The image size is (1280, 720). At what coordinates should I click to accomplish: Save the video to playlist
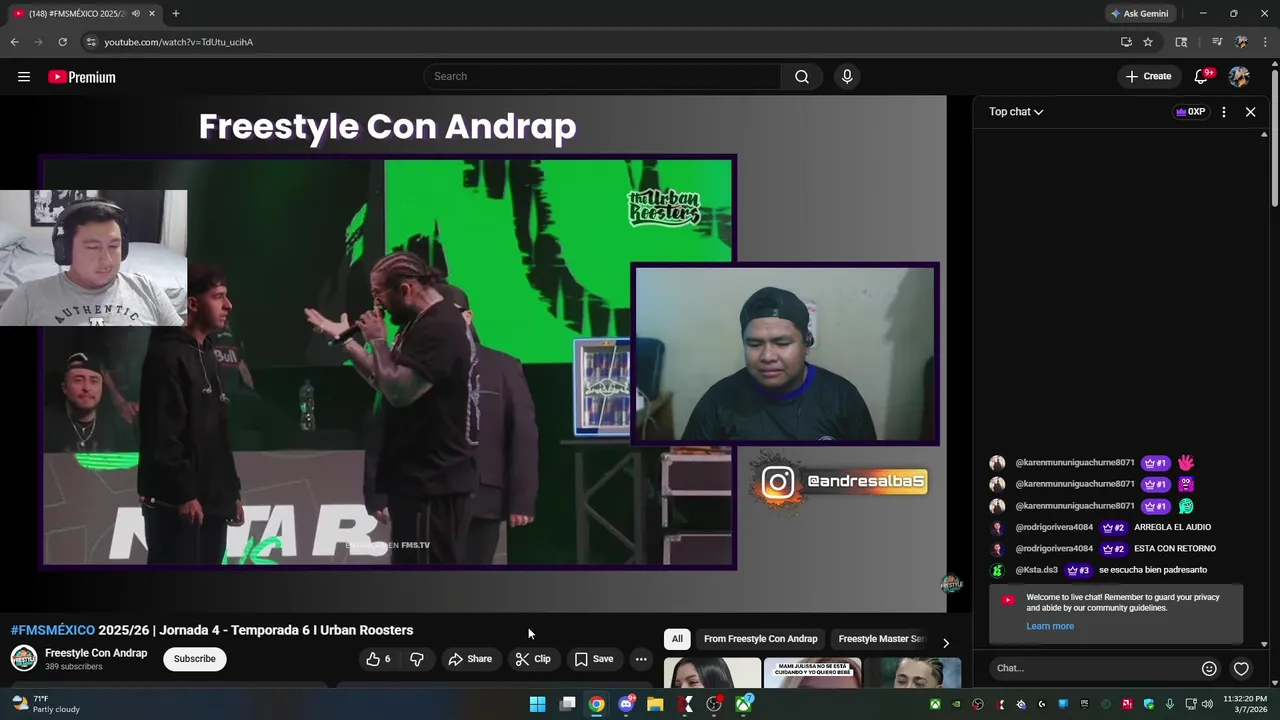point(594,659)
